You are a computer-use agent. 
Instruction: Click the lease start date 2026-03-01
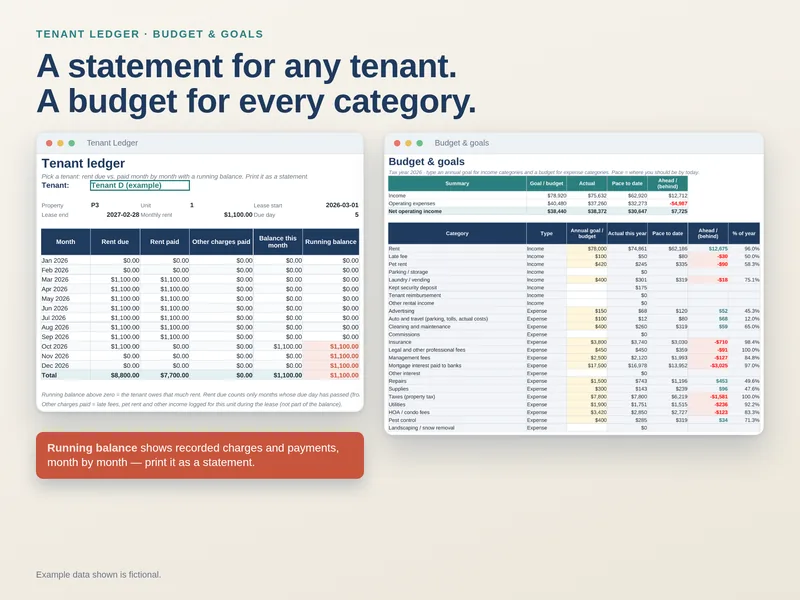[342, 205]
